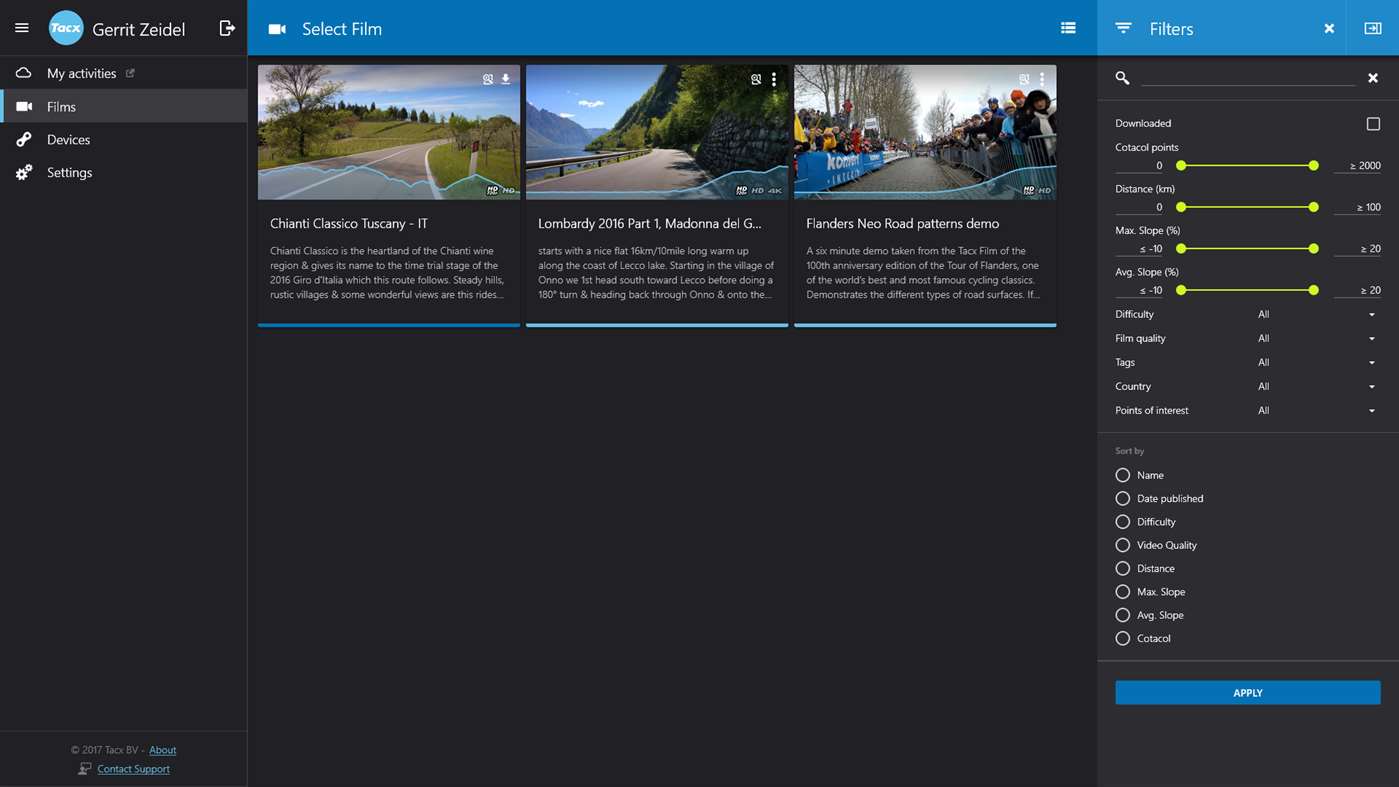Click Cotacol points slider maximum handle

tap(1313, 165)
